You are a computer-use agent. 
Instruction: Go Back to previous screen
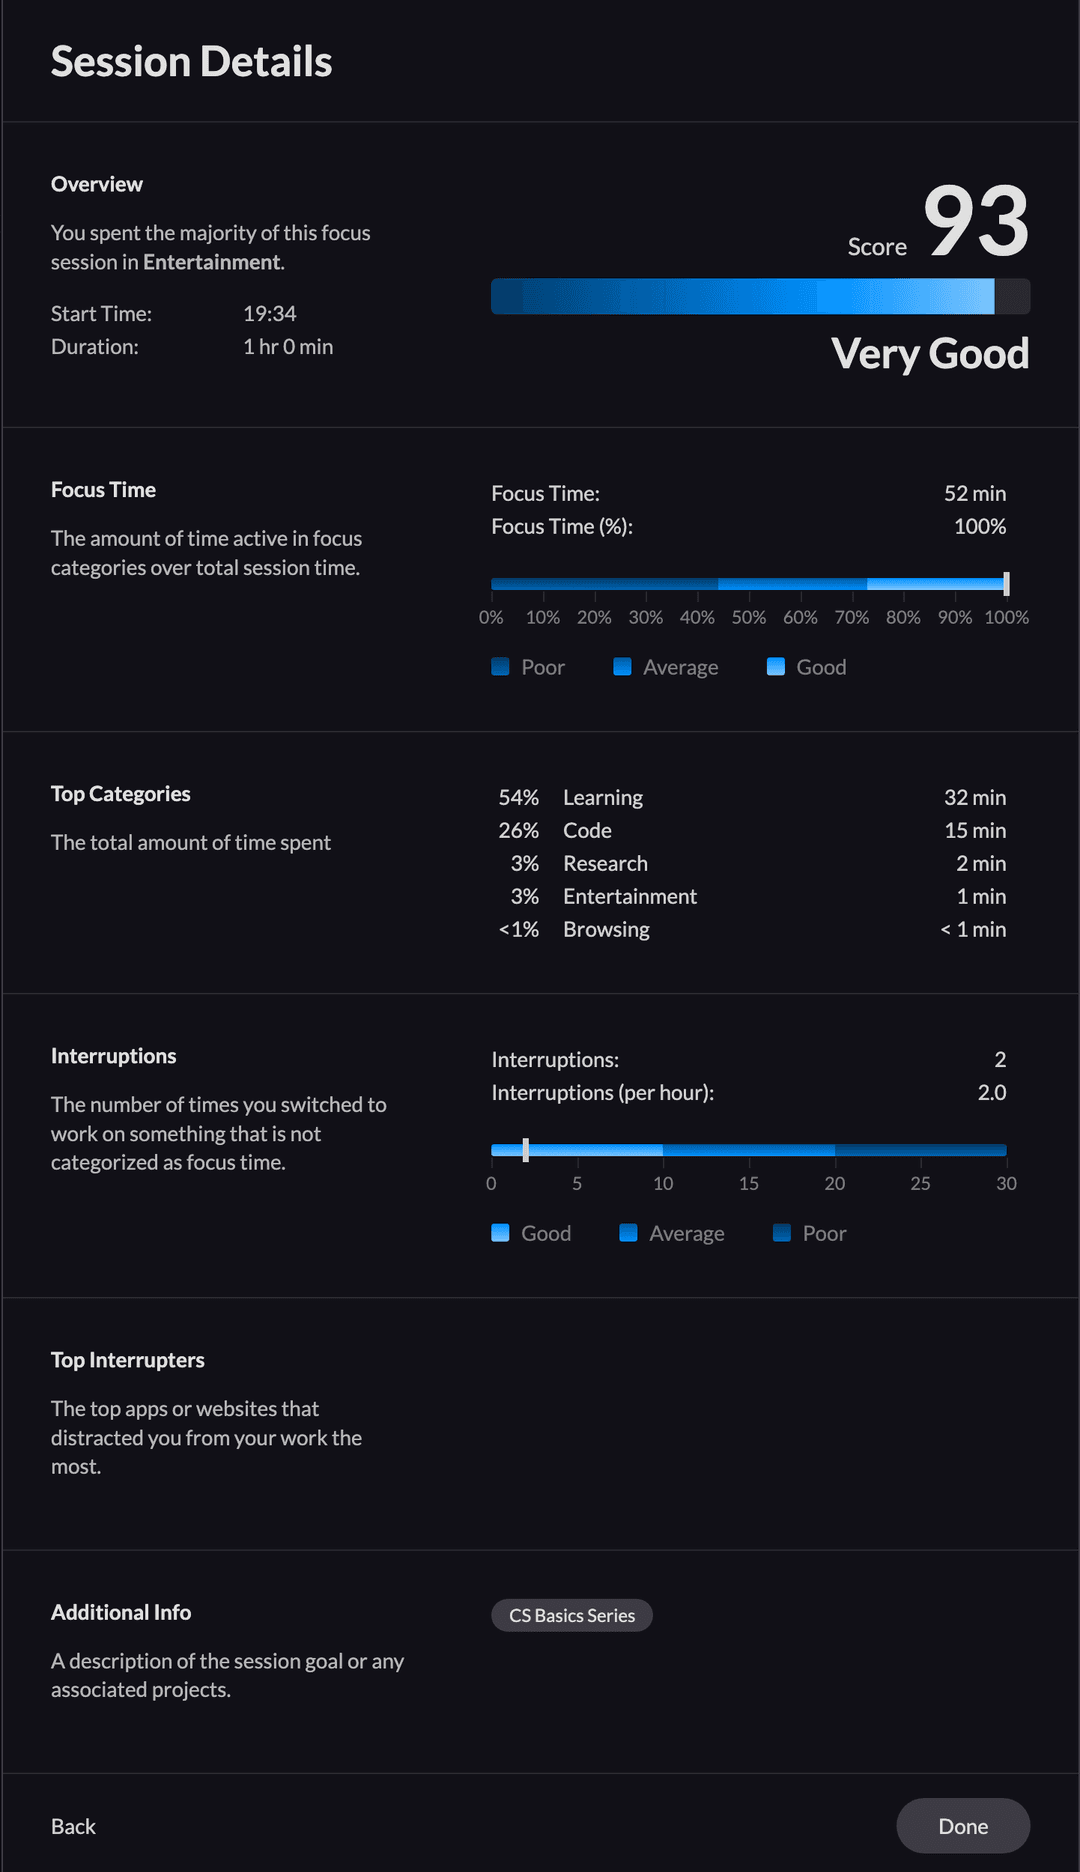(x=73, y=1826)
